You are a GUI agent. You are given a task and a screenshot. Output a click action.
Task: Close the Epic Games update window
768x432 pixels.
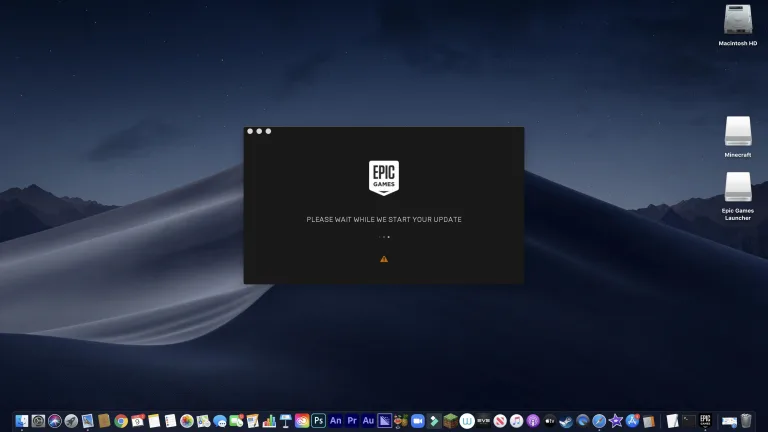pyautogui.click(x=250, y=131)
